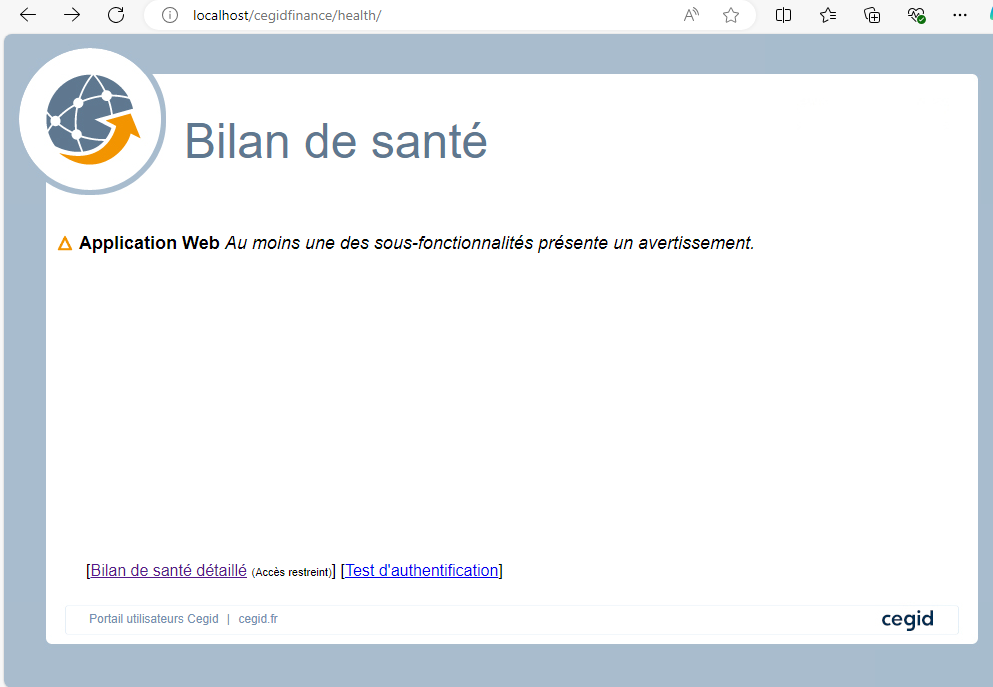993x687 pixels.
Task: Open Split screen view
Action: [784, 15]
